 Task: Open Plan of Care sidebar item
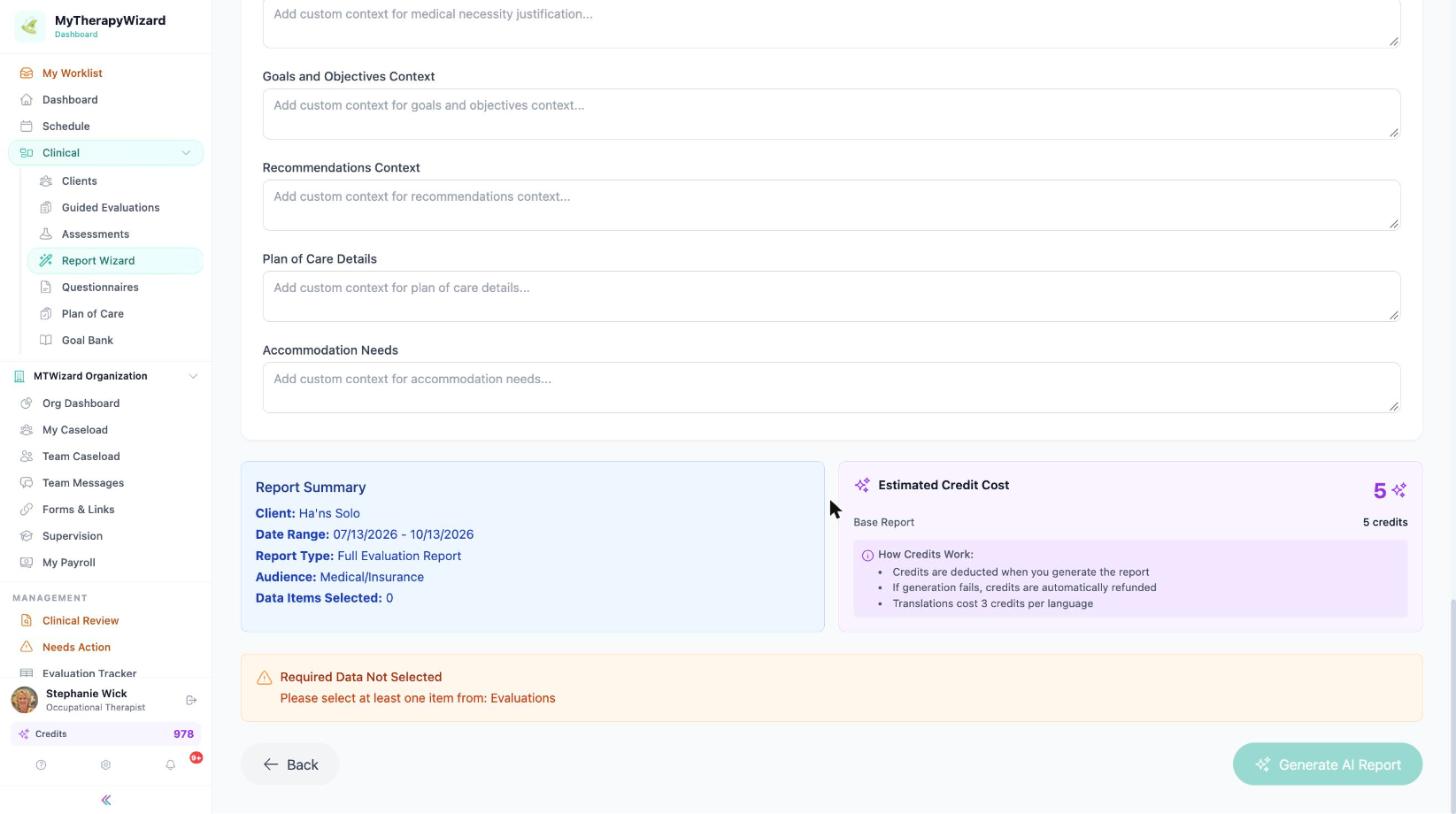[92, 314]
